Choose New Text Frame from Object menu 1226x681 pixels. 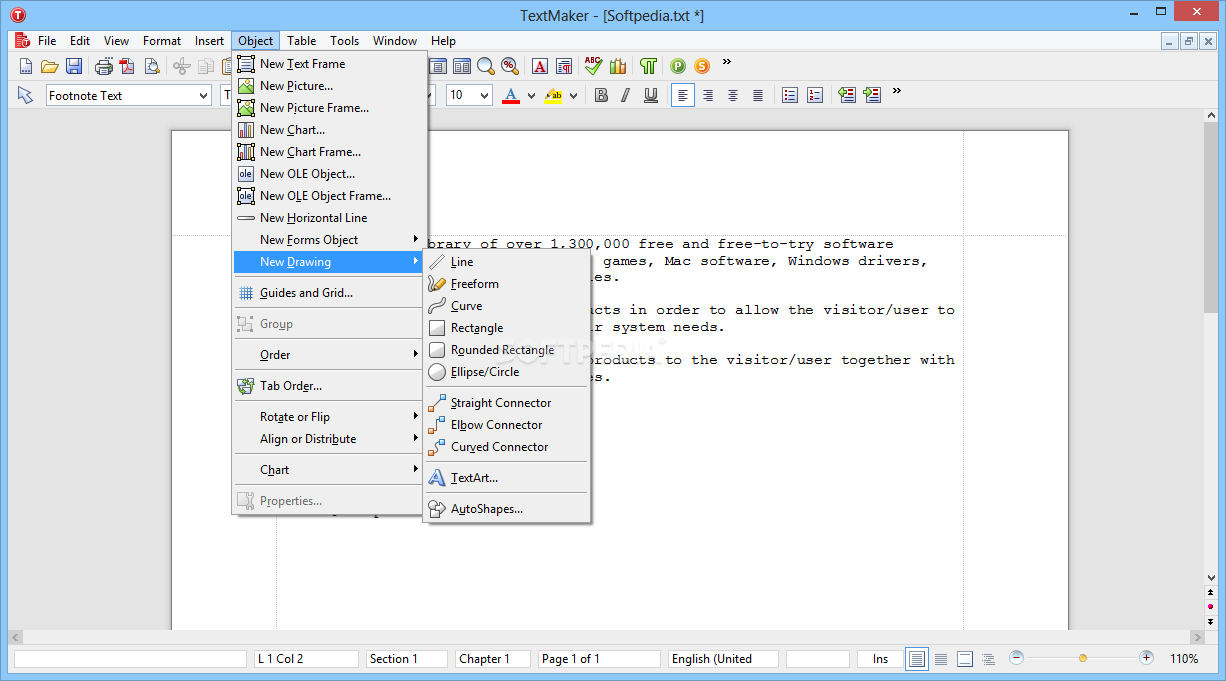[328, 64]
